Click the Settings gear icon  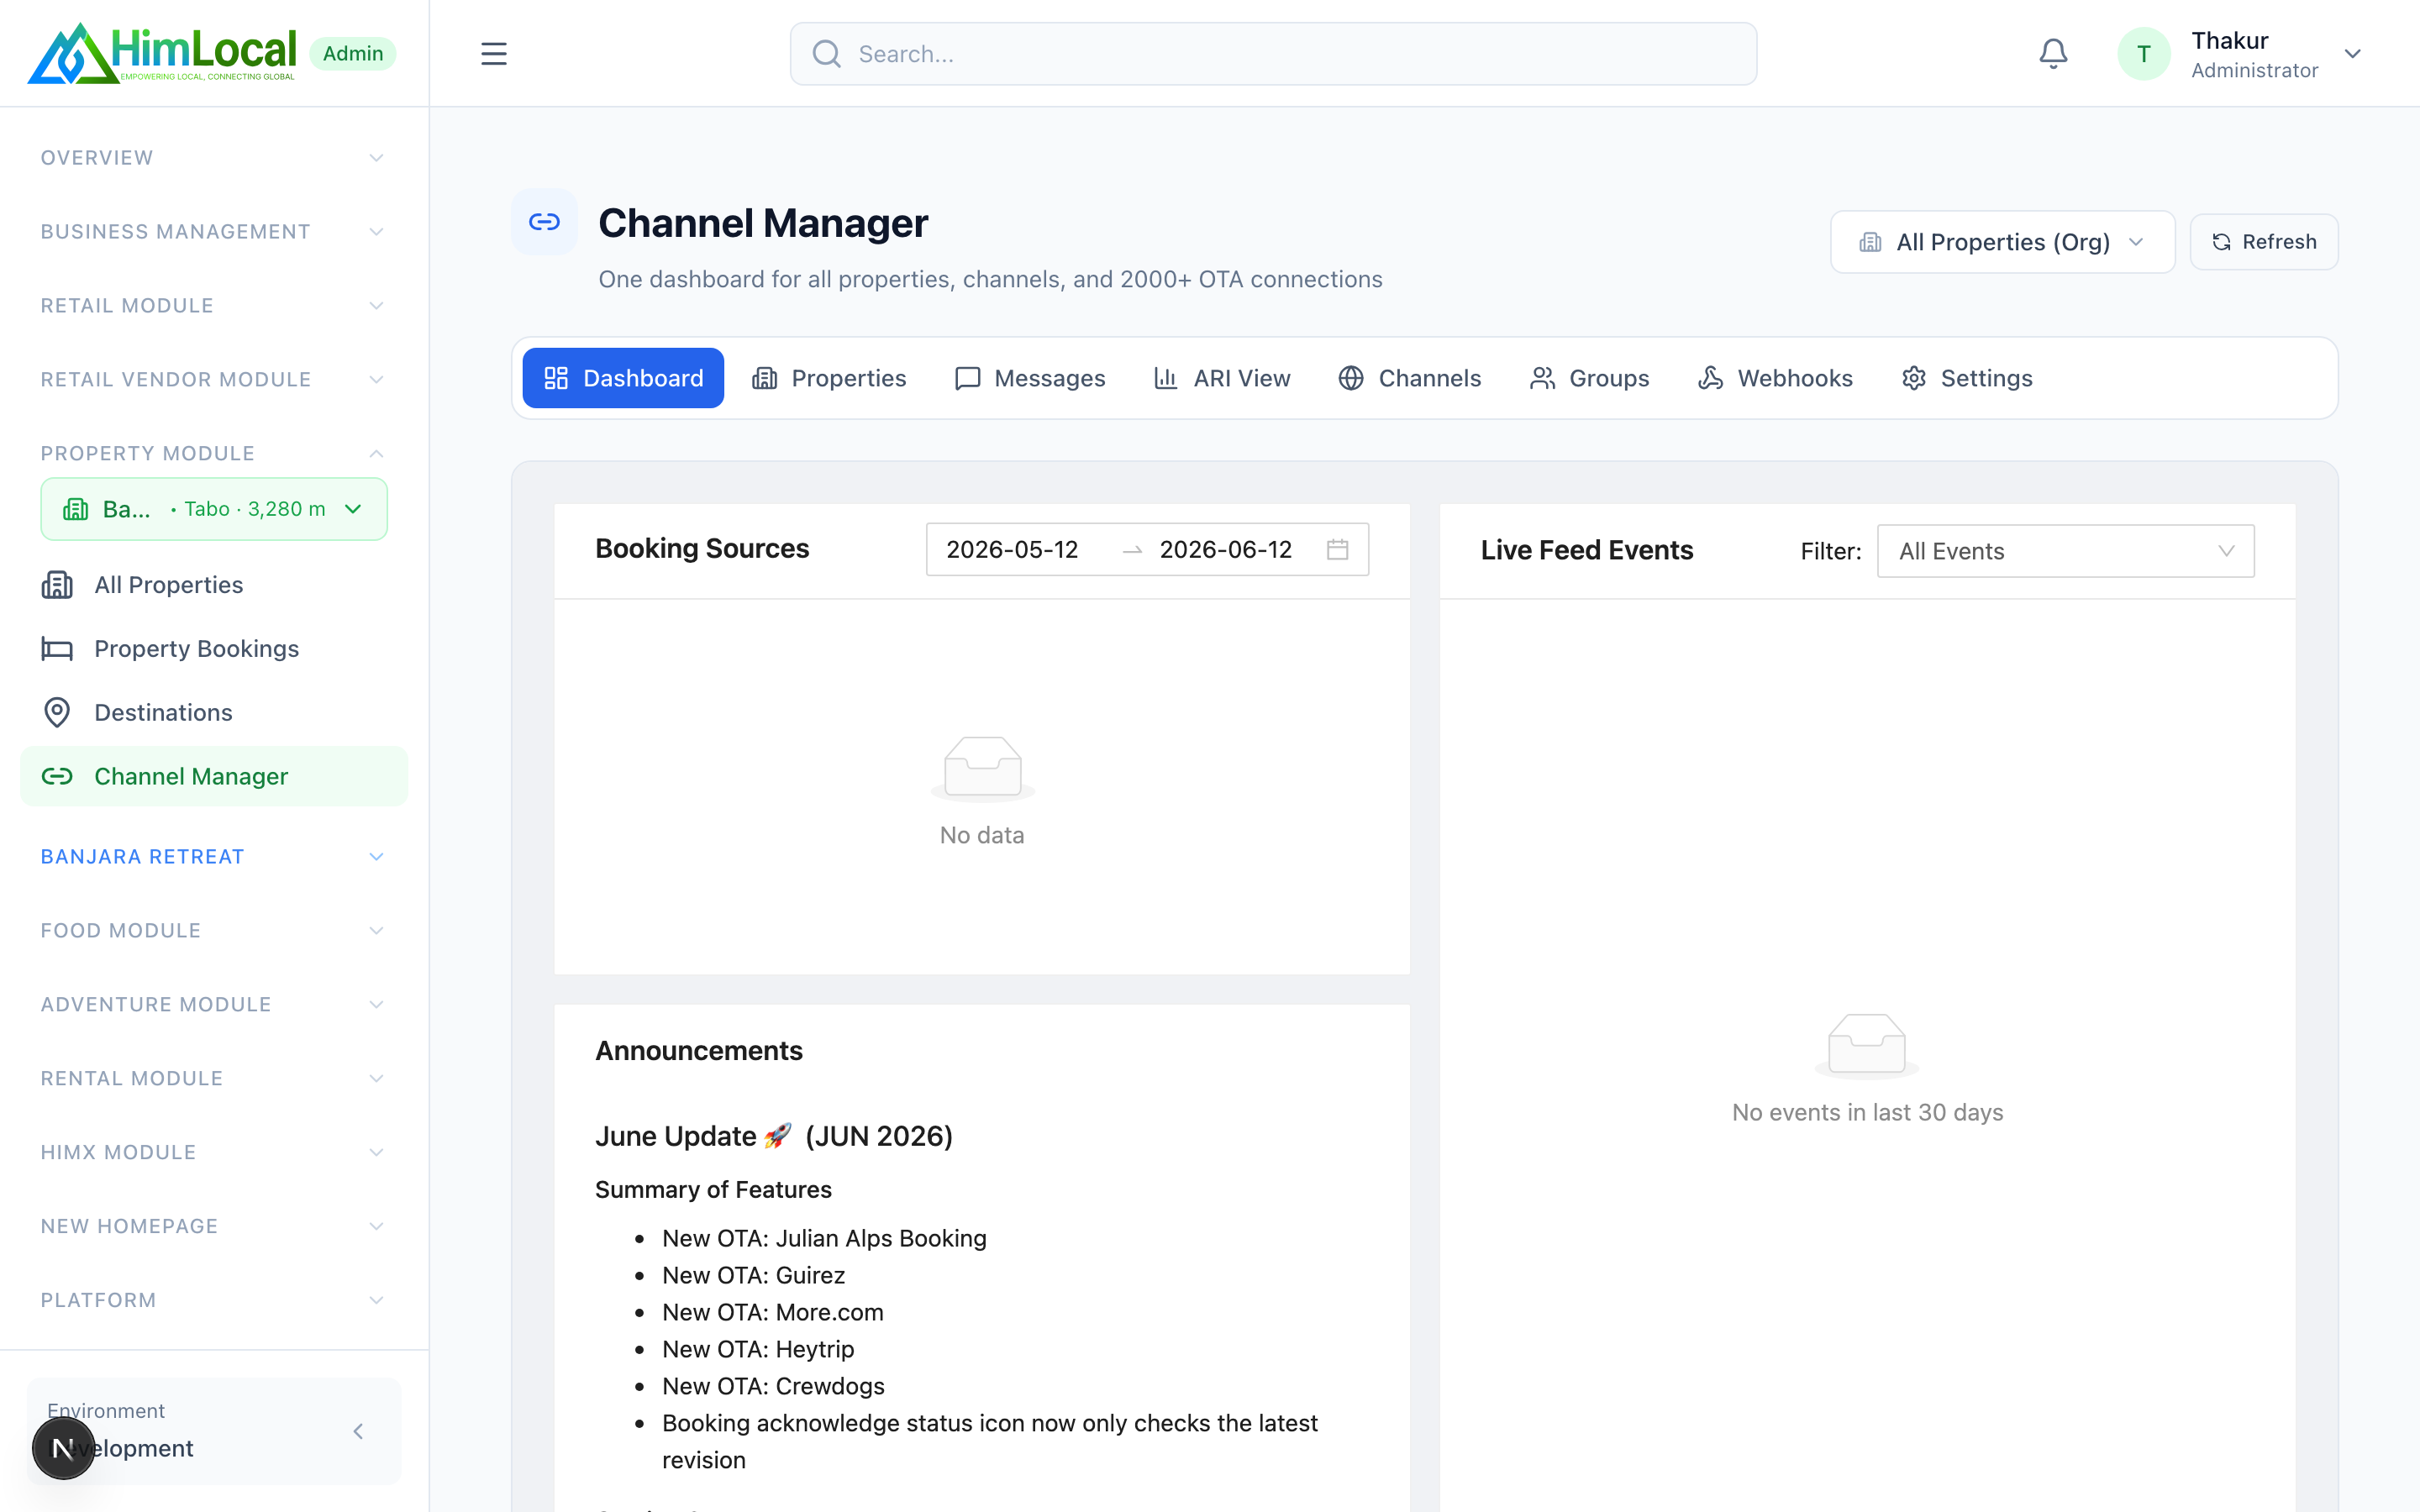[1914, 378]
